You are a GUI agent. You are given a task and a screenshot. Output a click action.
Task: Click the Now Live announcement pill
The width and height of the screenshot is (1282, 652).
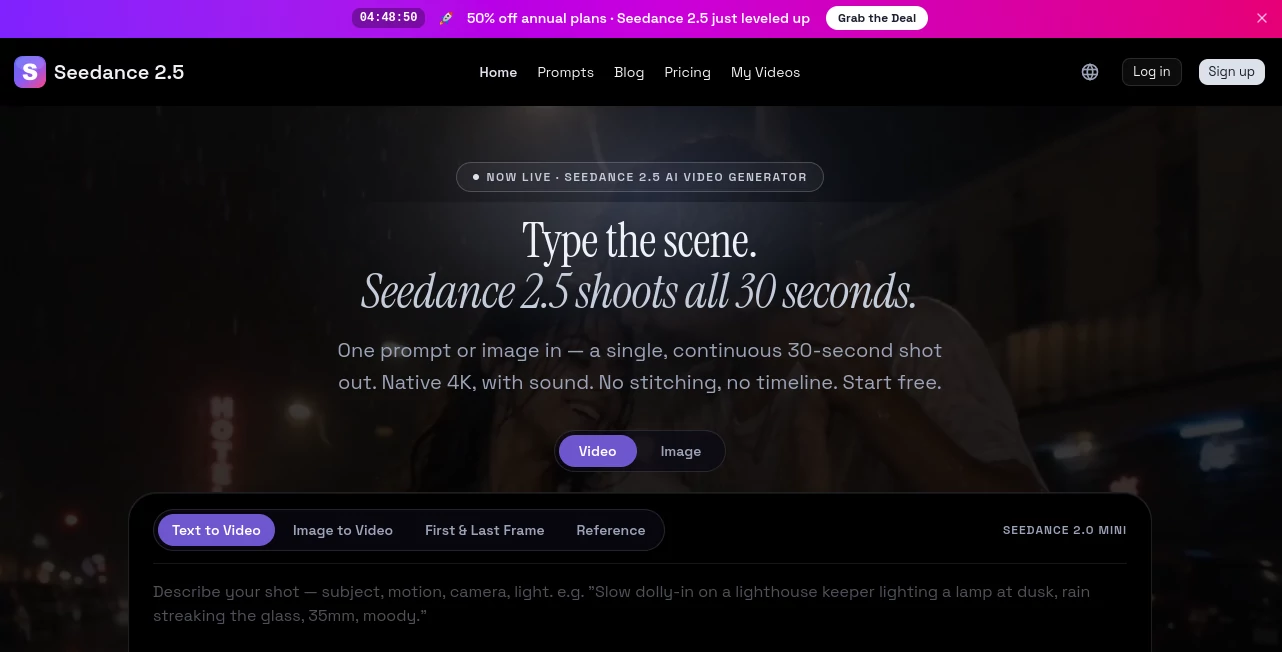click(x=640, y=177)
